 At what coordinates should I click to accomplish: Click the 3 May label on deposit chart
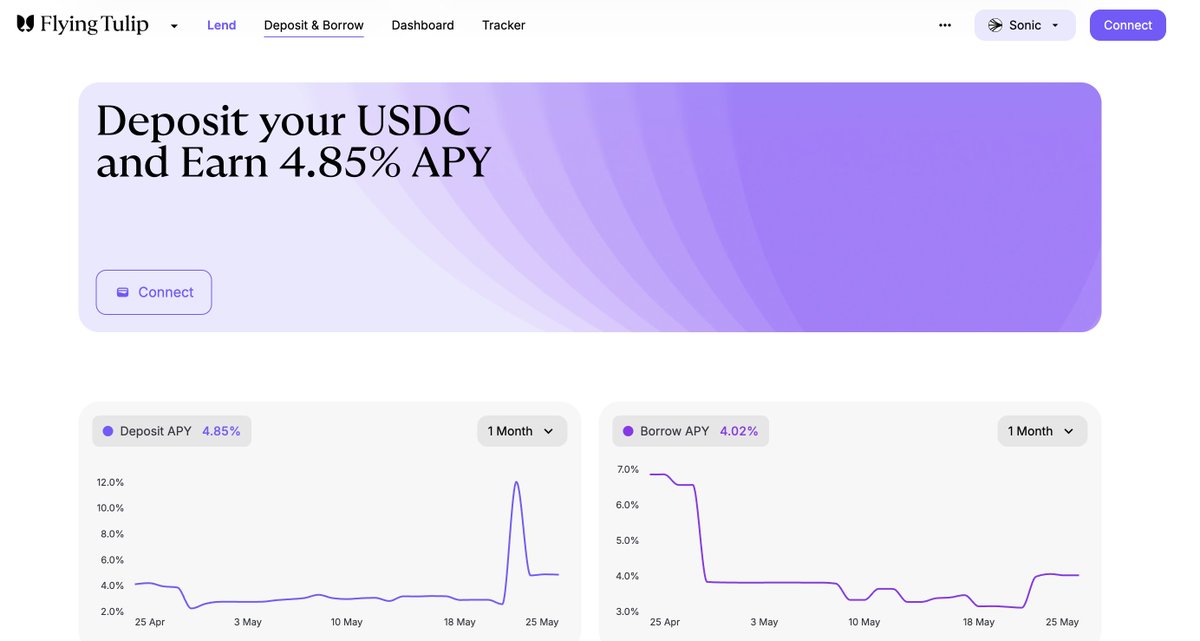click(247, 622)
